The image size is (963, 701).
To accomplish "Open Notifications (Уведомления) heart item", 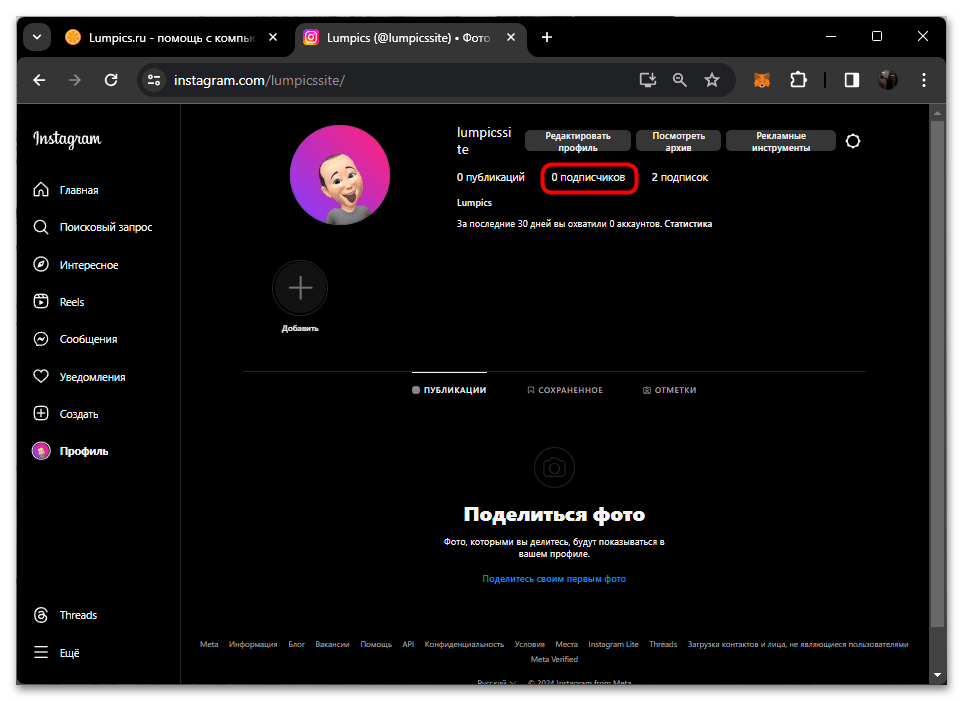I will pyautogui.click(x=79, y=377).
